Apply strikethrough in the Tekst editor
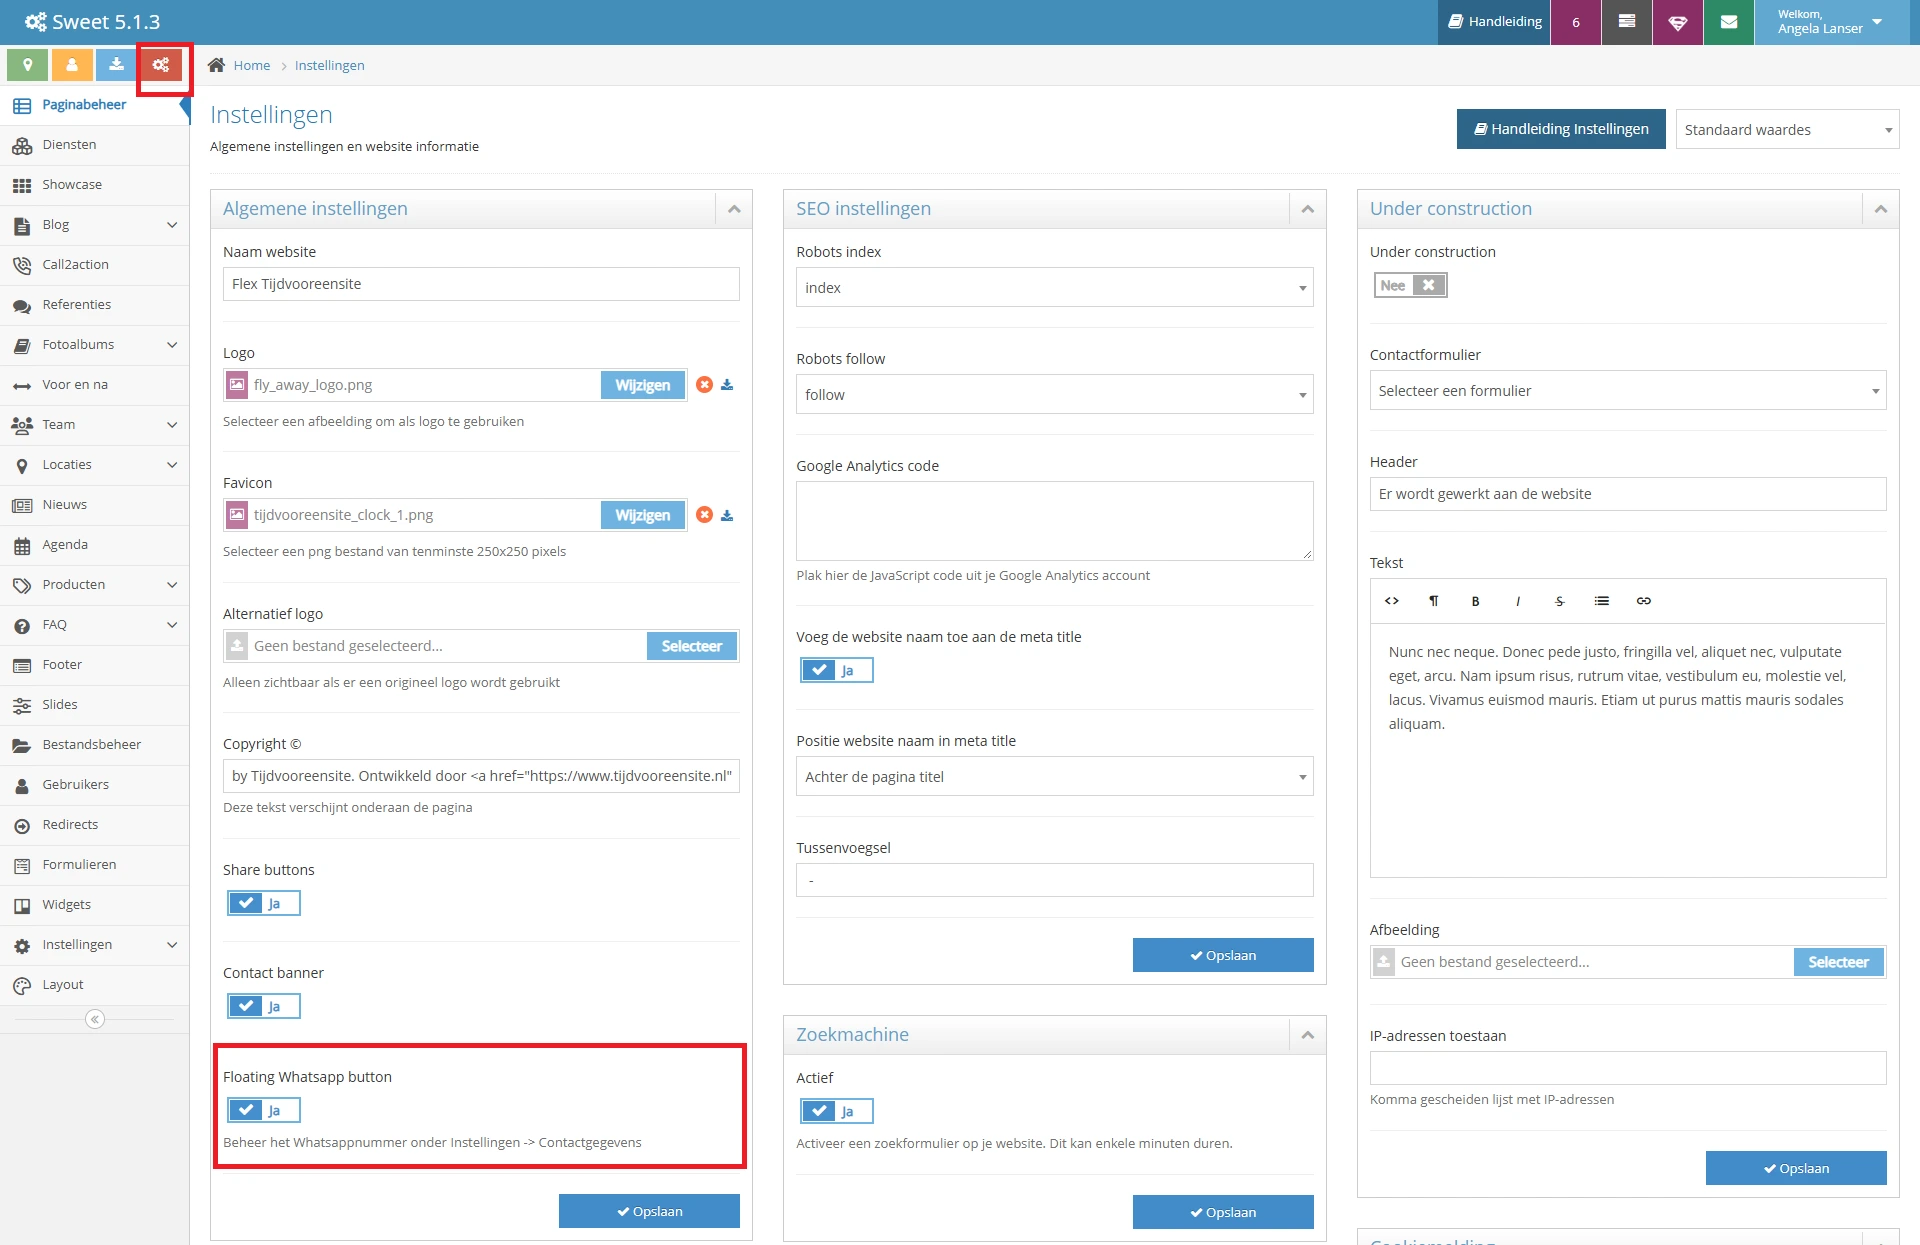The width and height of the screenshot is (1920, 1245). (1560, 601)
